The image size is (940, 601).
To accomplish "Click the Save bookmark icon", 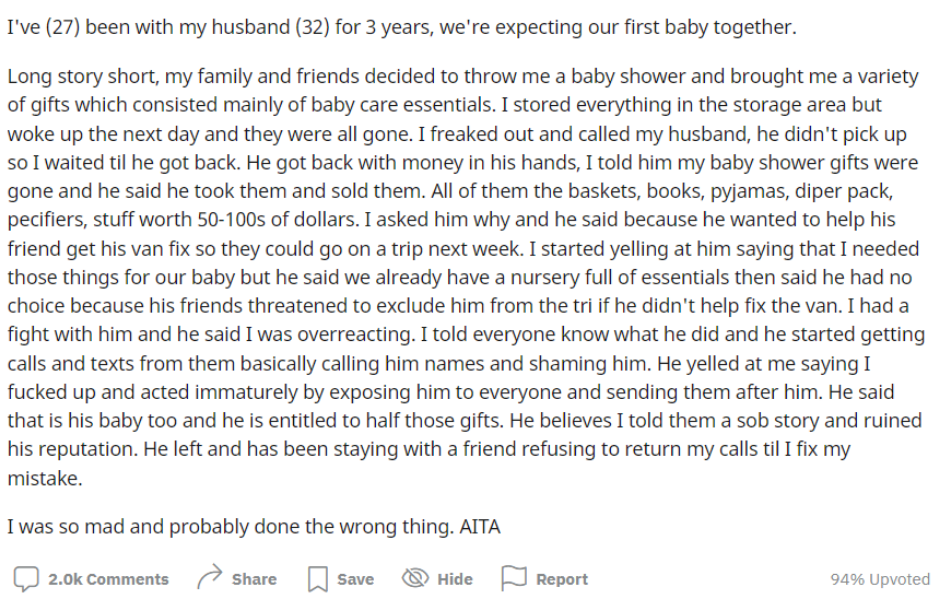I will click(317, 579).
